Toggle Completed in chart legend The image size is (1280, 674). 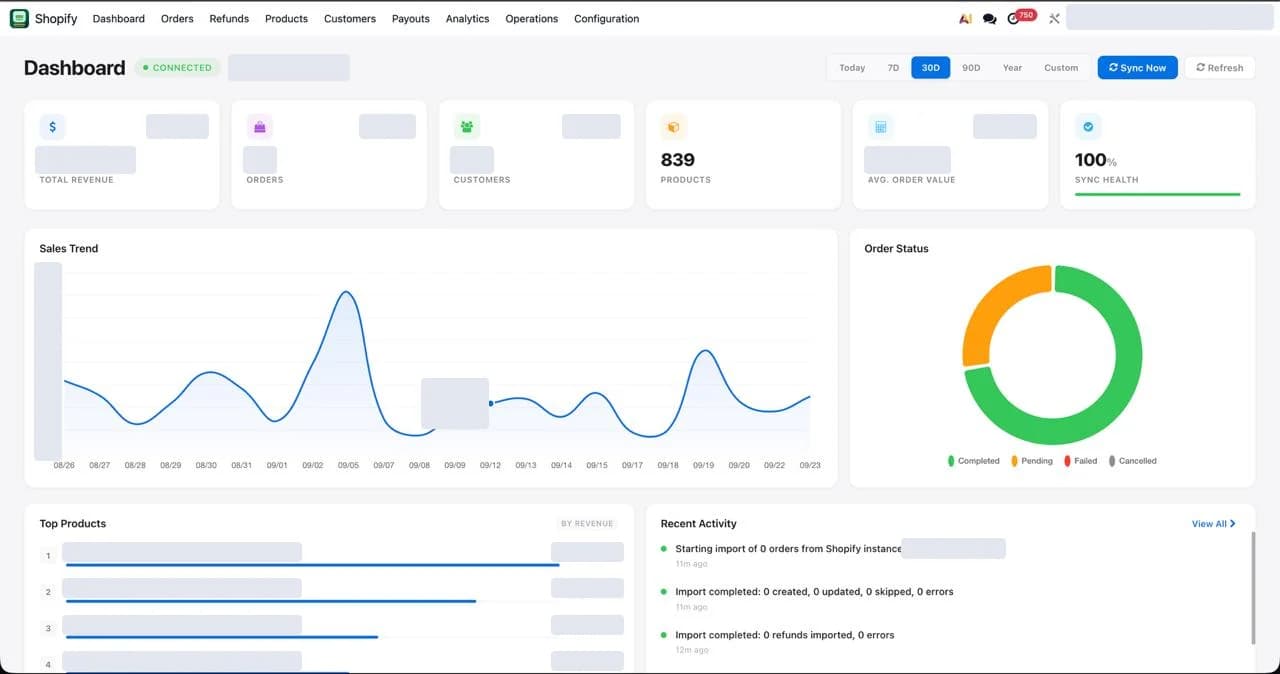coord(973,461)
